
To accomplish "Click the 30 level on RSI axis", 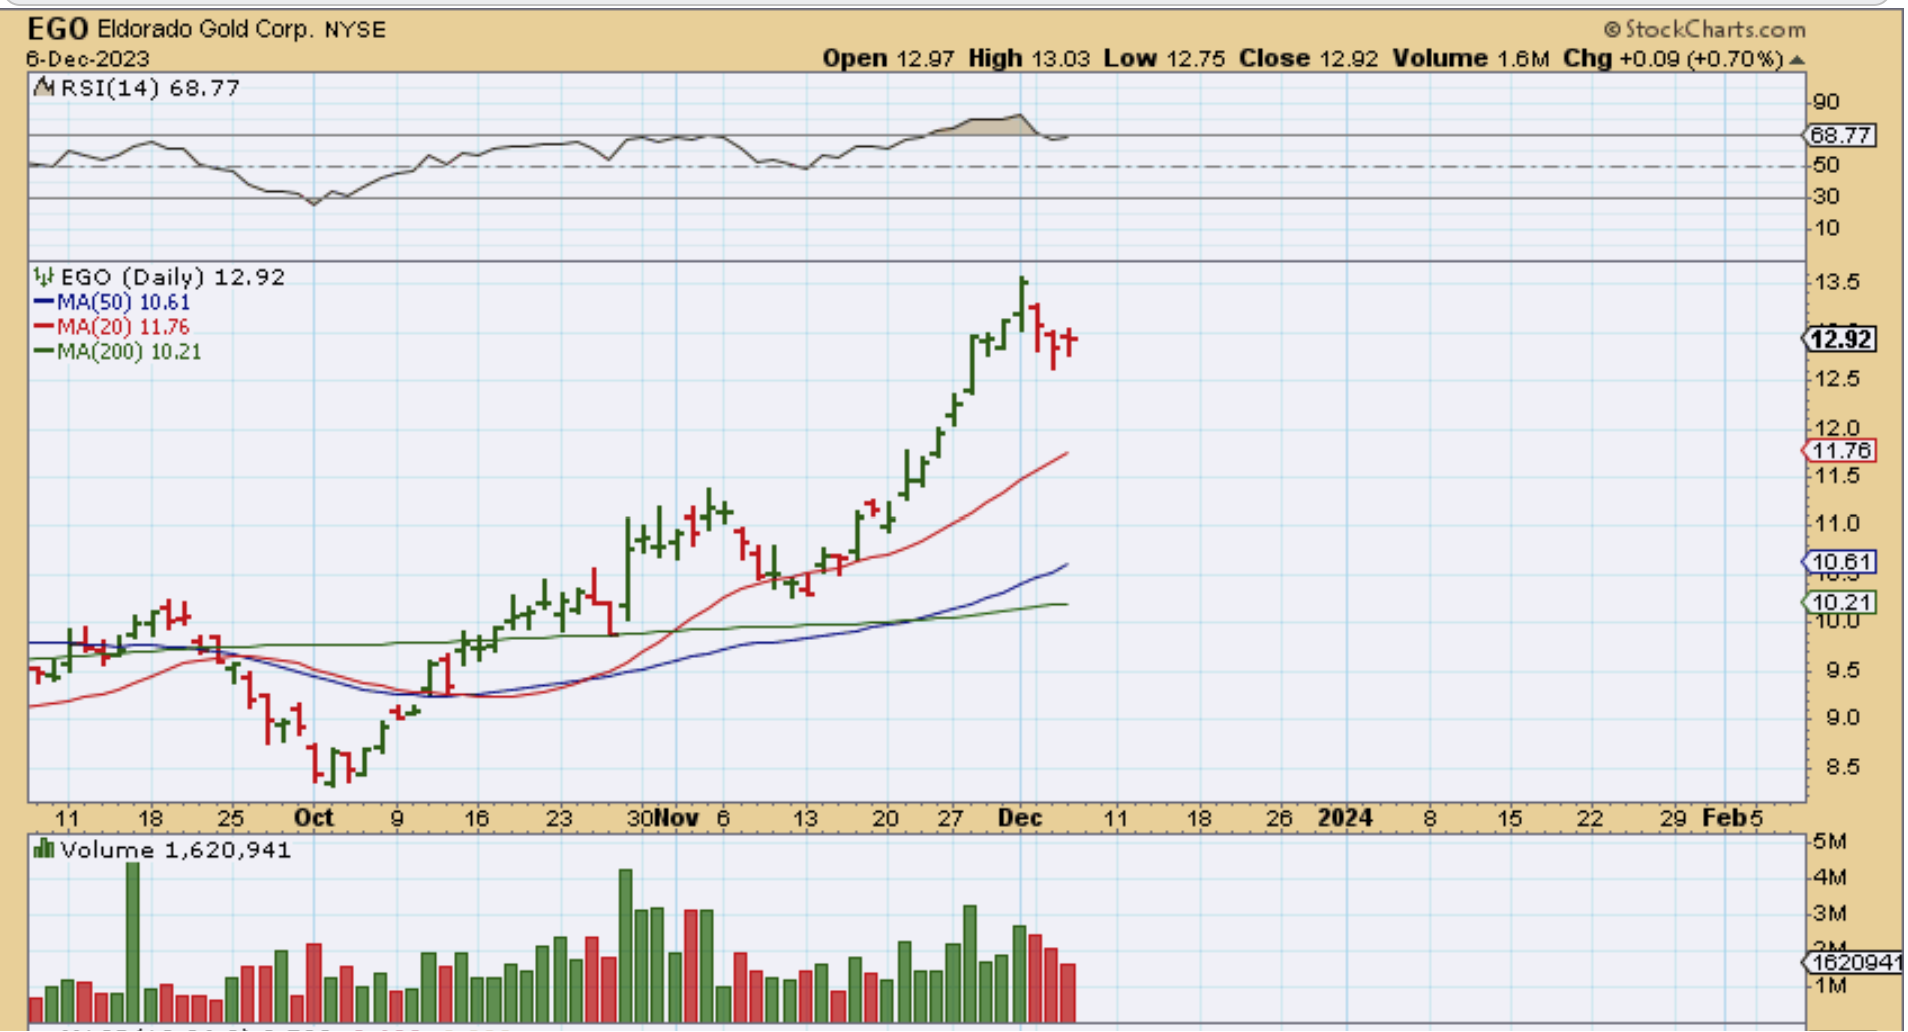I will tap(1826, 196).
